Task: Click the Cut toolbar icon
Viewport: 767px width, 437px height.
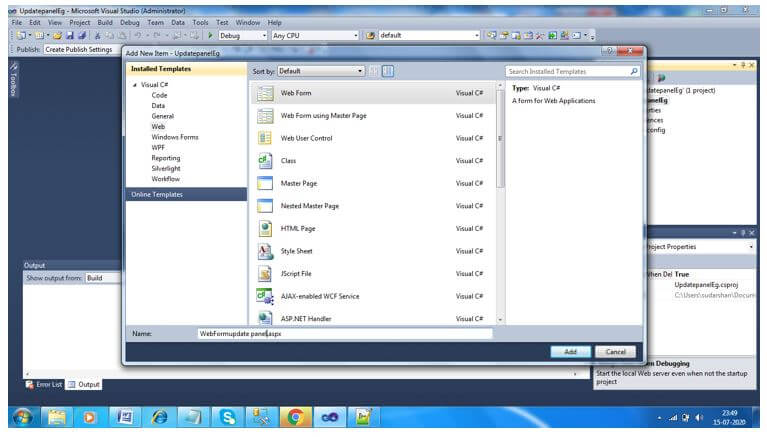Action: [97, 36]
